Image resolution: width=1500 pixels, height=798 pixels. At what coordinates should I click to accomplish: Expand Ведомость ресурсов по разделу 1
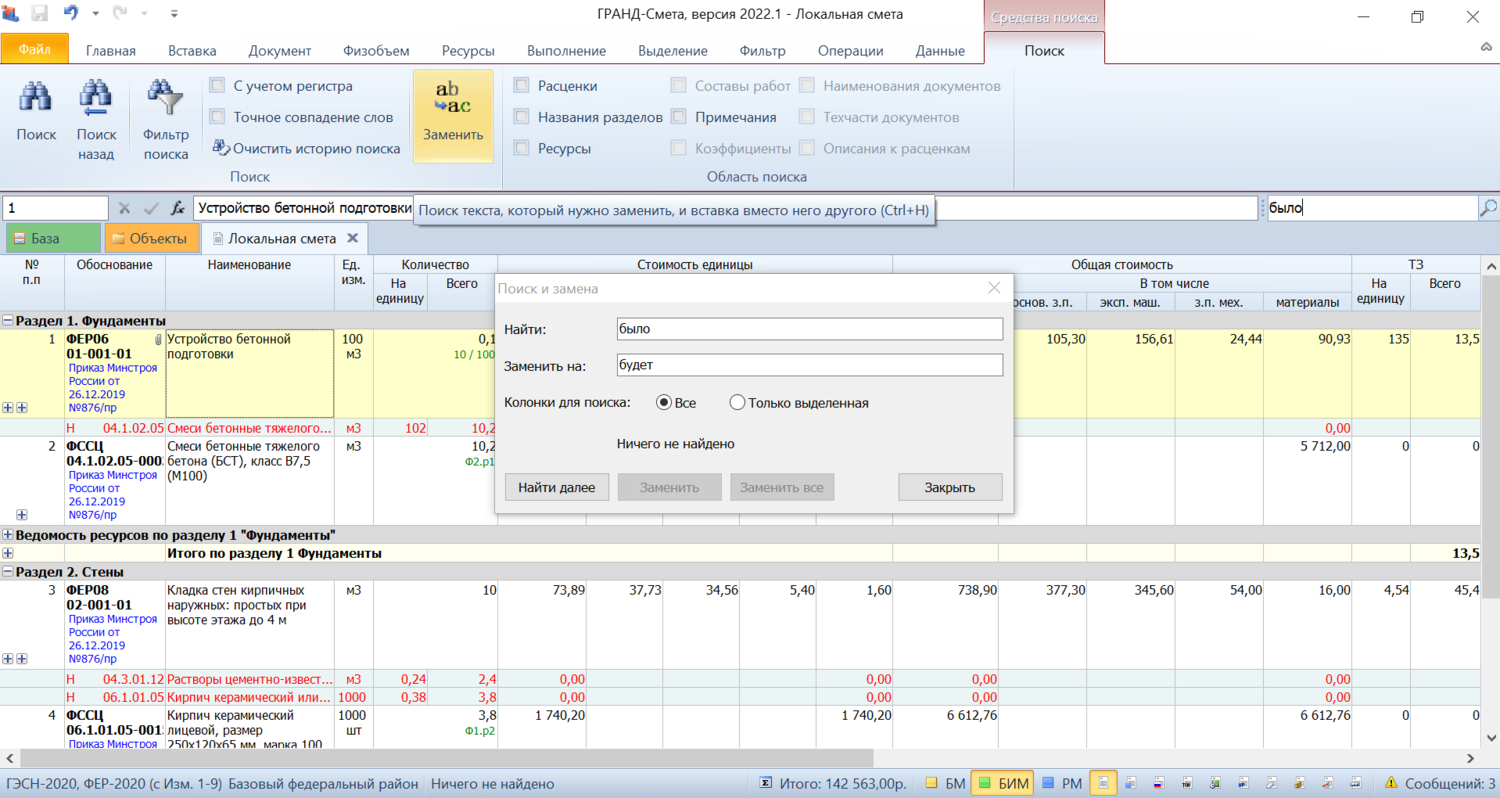point(8,535)
